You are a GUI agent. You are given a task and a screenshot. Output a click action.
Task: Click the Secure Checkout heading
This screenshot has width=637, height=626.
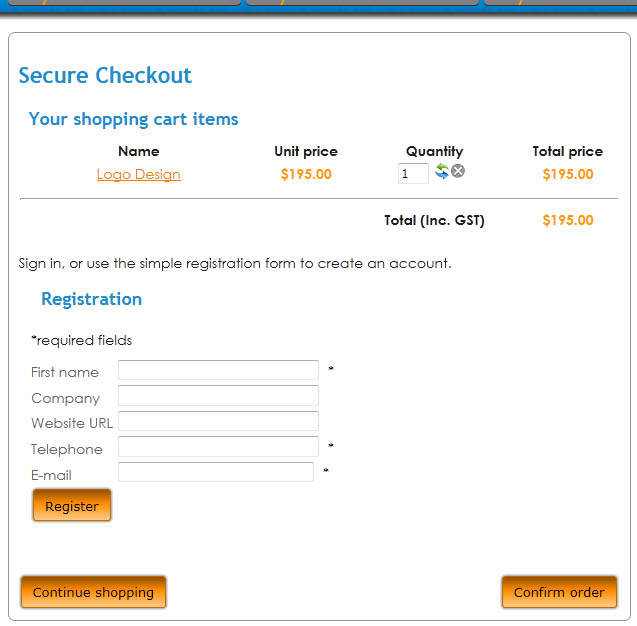(x=105, y=75)
